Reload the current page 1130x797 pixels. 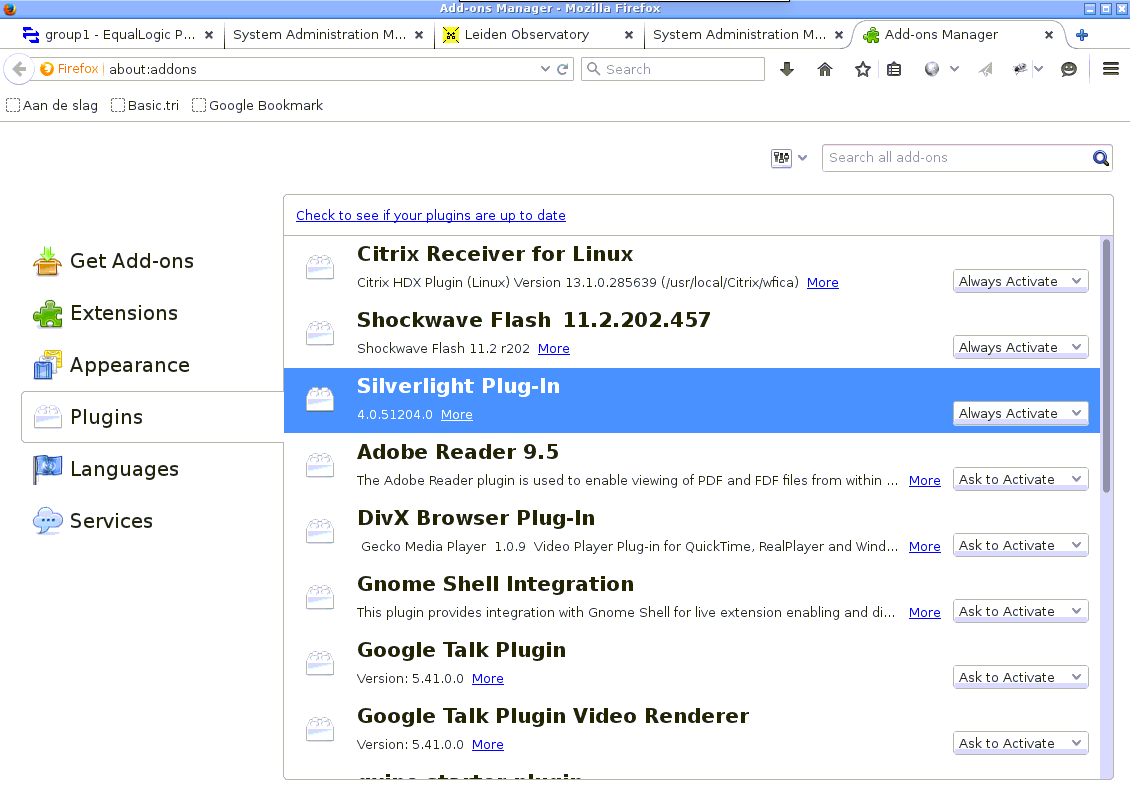(x=563, y=69)
